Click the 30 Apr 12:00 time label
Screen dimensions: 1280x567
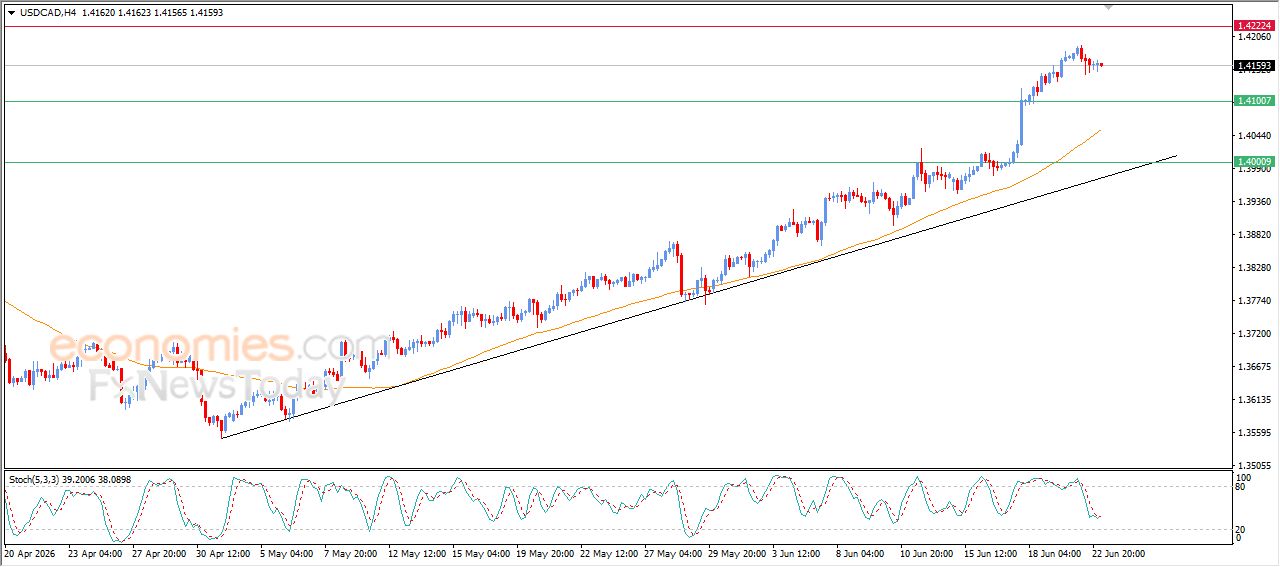click(222, 553)
